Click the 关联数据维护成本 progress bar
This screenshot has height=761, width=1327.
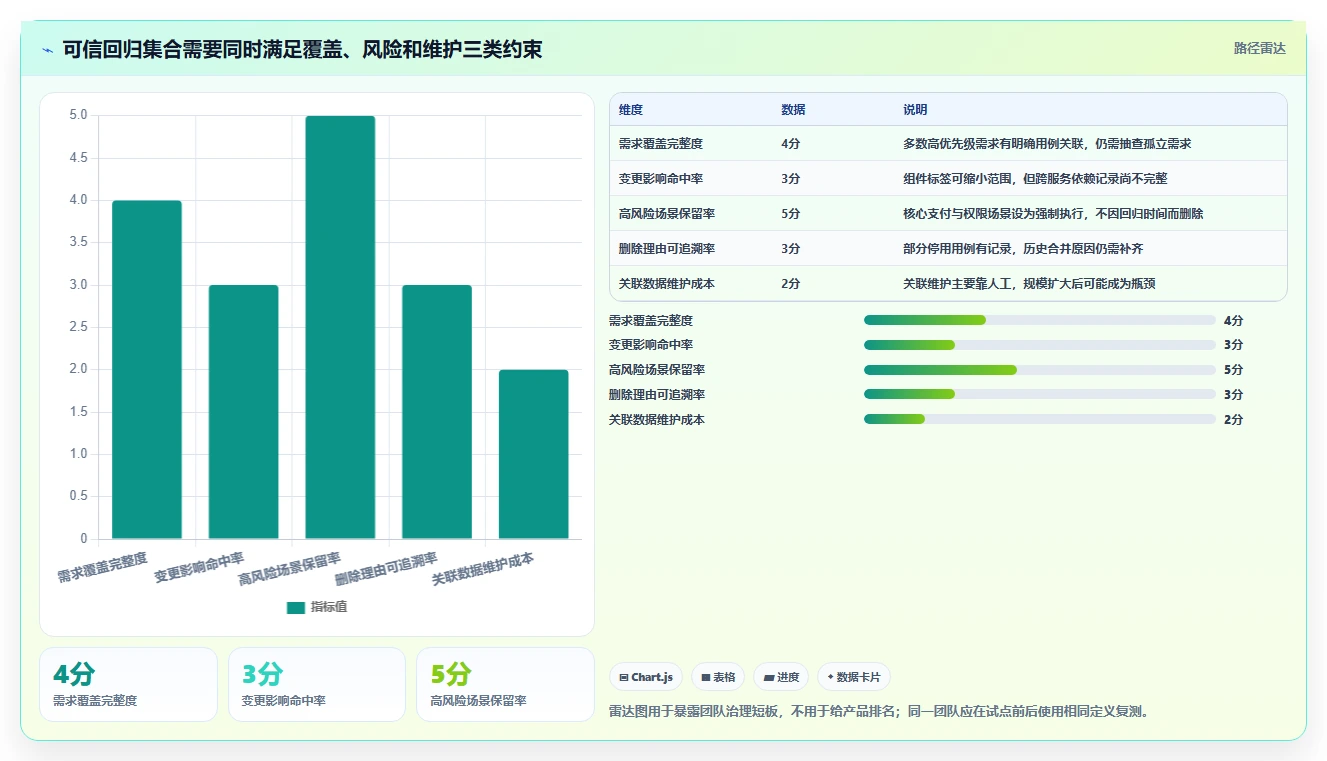pos(1040,419)
